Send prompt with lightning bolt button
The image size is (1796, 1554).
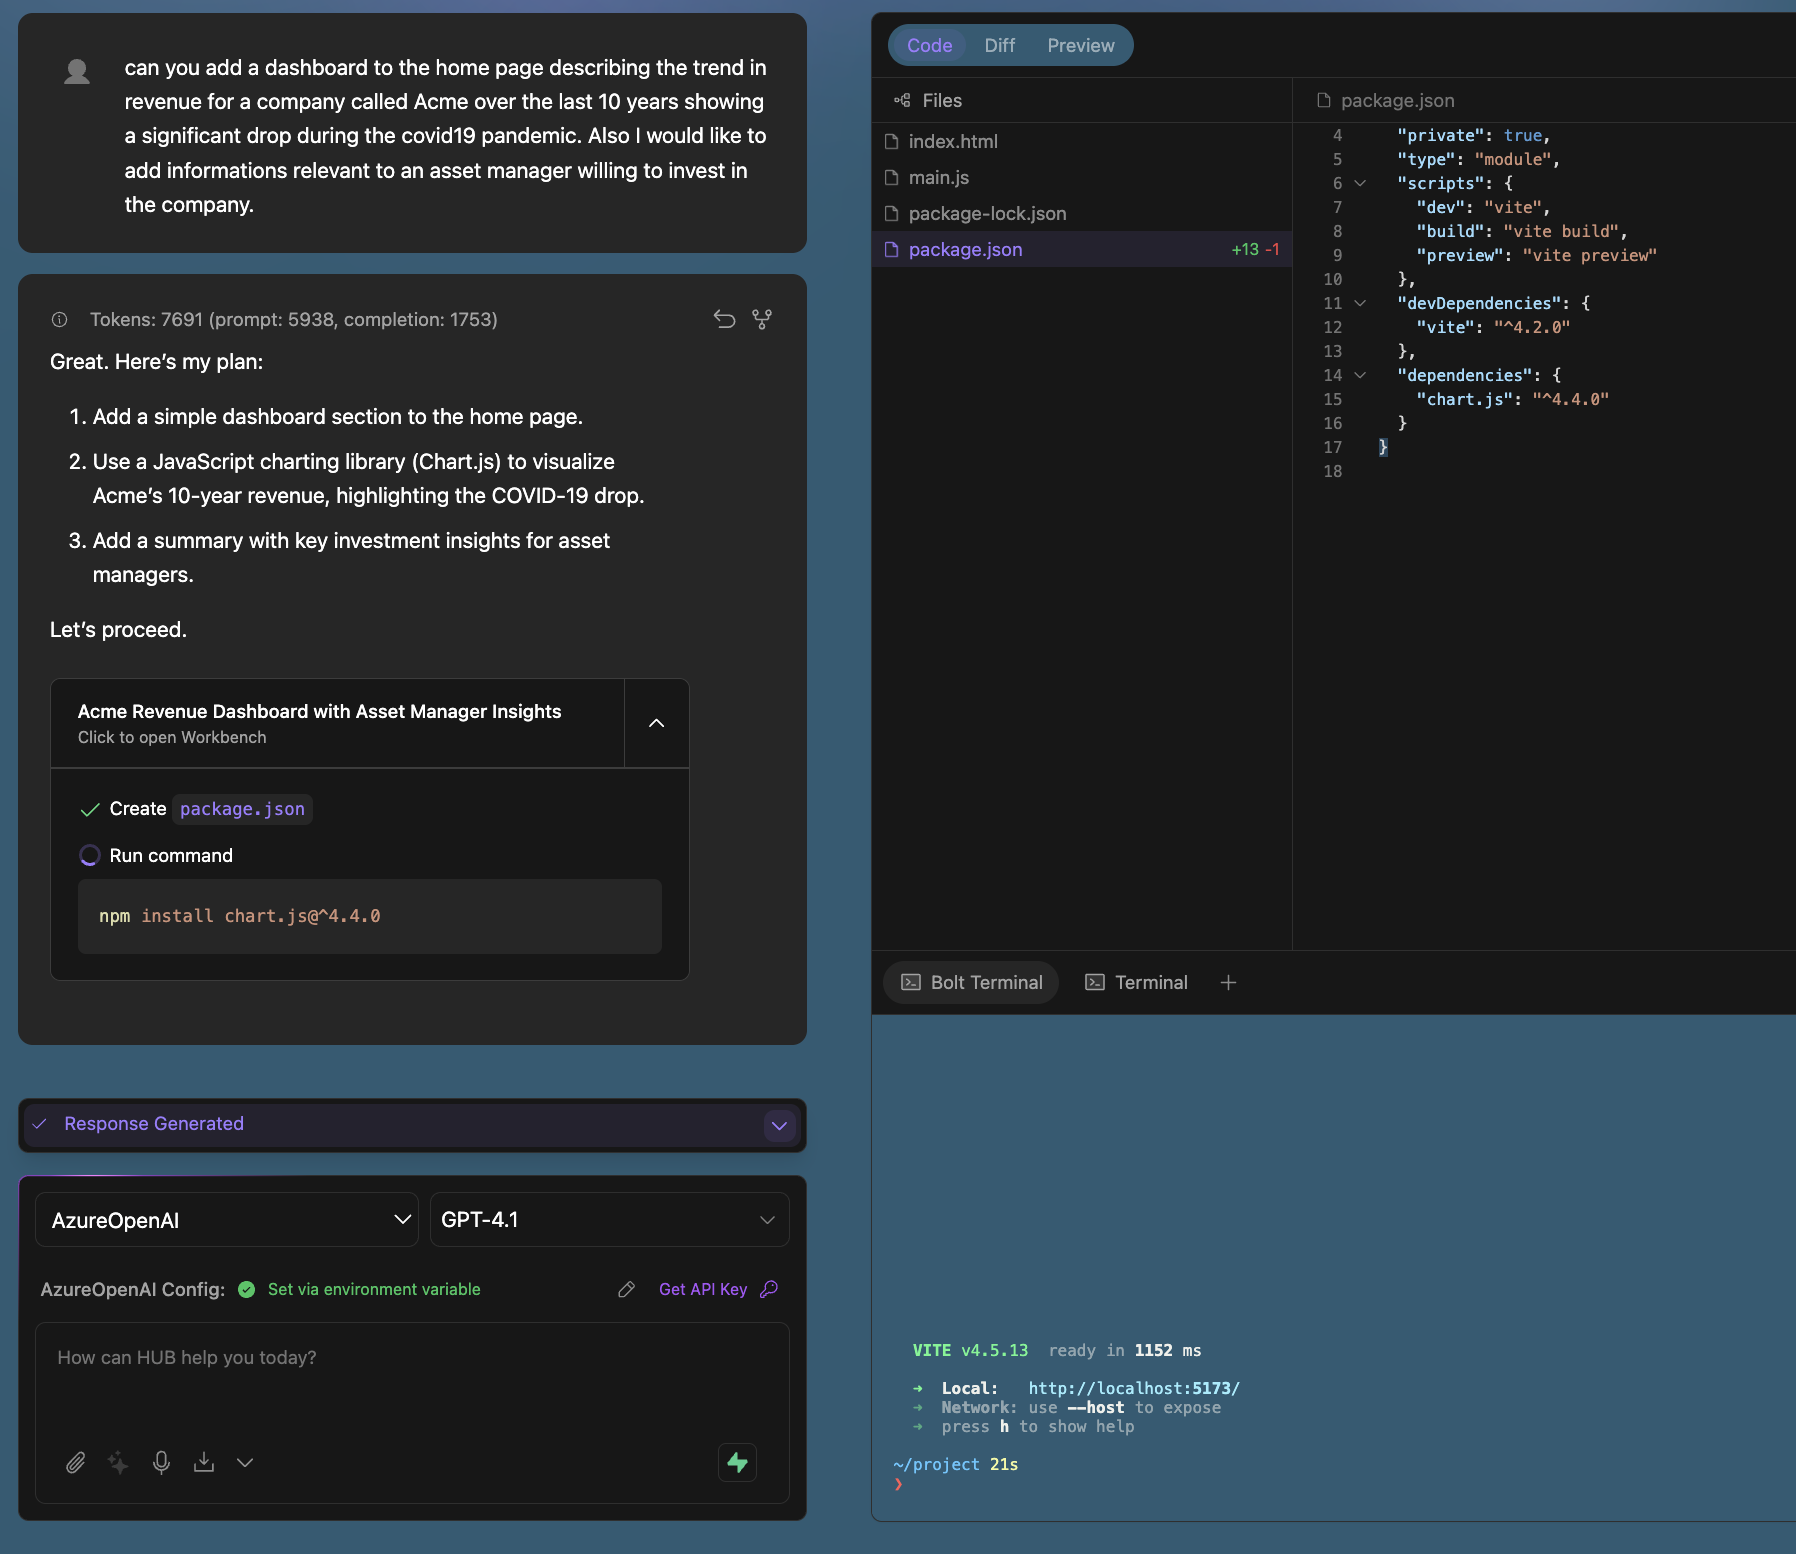[x=738, y=1463]
